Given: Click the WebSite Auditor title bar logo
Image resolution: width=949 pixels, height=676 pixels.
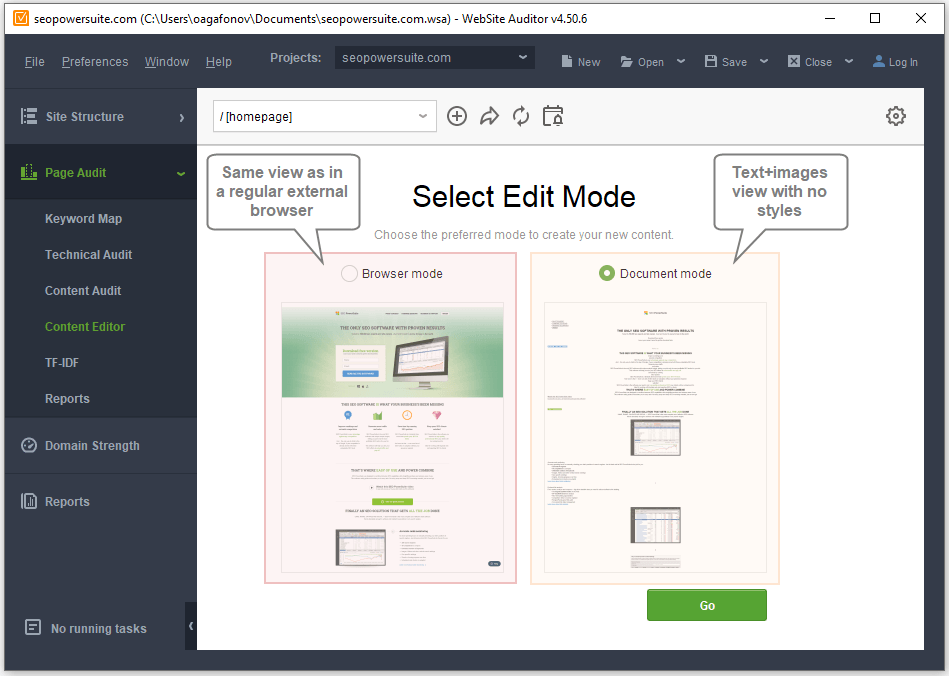Looking at the screenshot, I should click(x=21, y=18).
